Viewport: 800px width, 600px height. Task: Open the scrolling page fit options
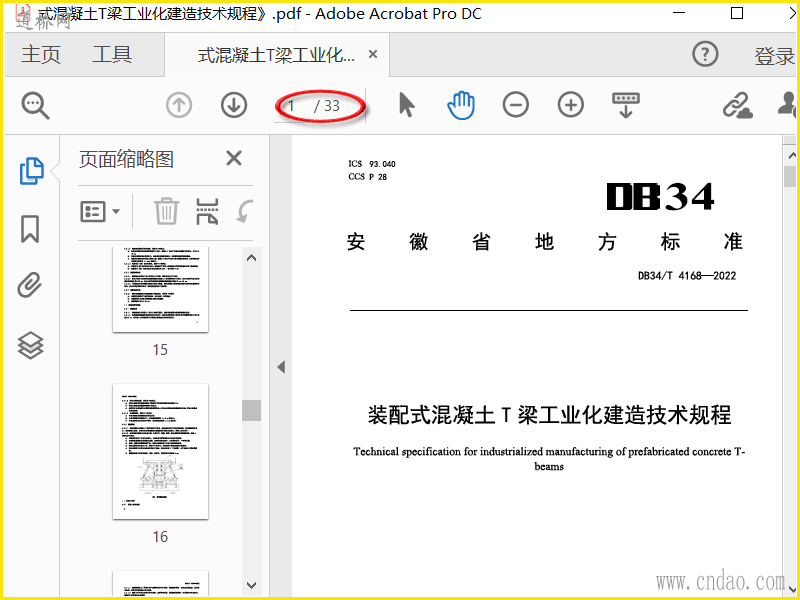tap(626, 106)
